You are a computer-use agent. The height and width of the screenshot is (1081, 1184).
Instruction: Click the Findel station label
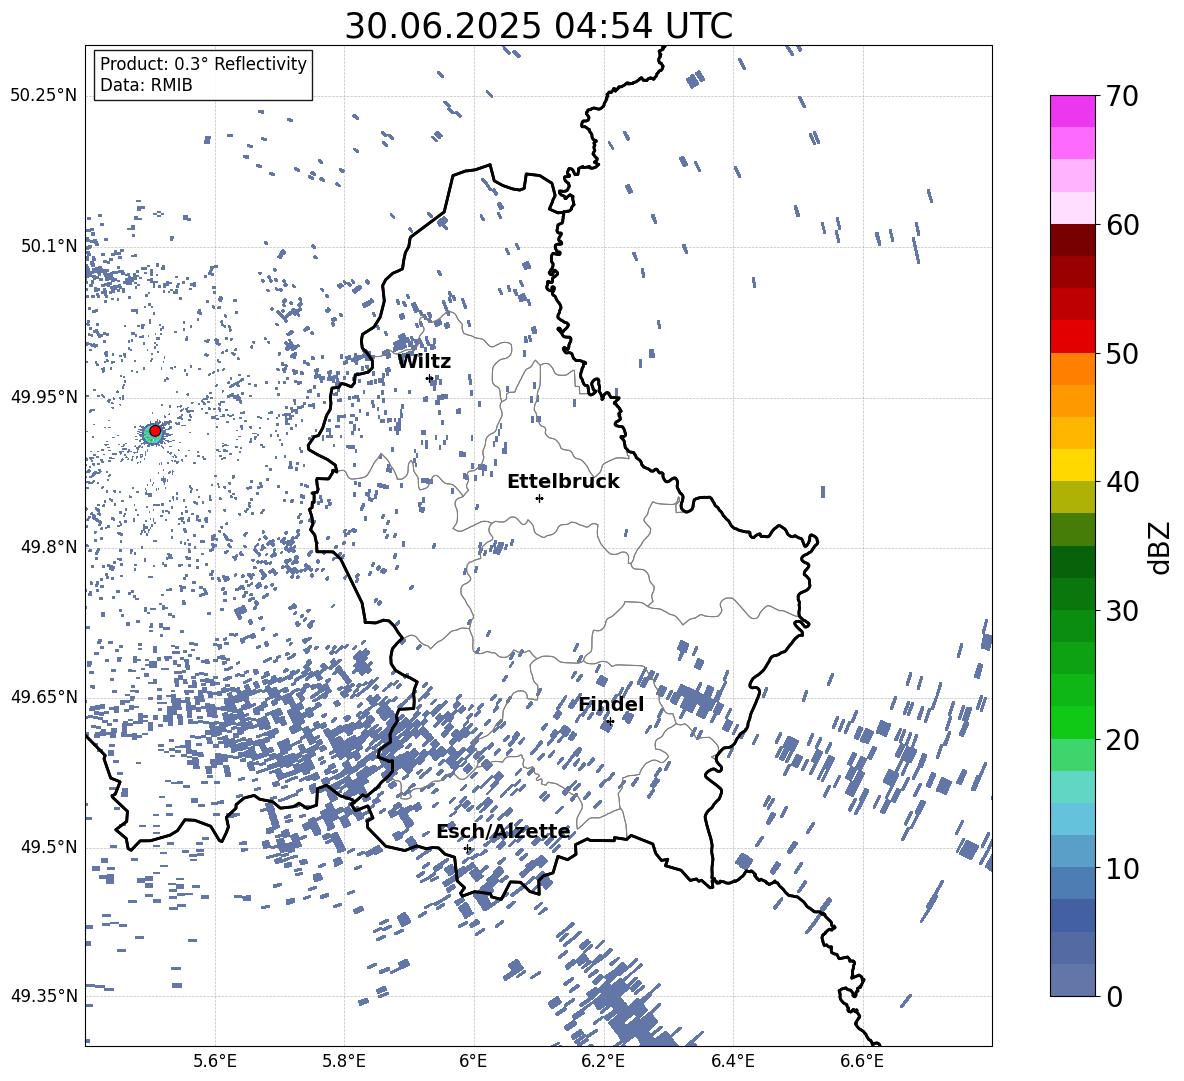coord(611,704)
